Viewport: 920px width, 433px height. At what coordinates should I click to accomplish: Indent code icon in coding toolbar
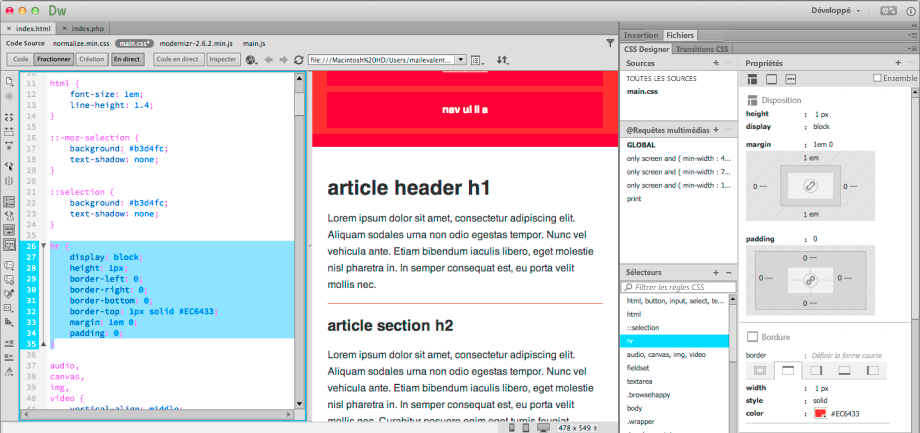pyautogui.click(x=9, y=343)
